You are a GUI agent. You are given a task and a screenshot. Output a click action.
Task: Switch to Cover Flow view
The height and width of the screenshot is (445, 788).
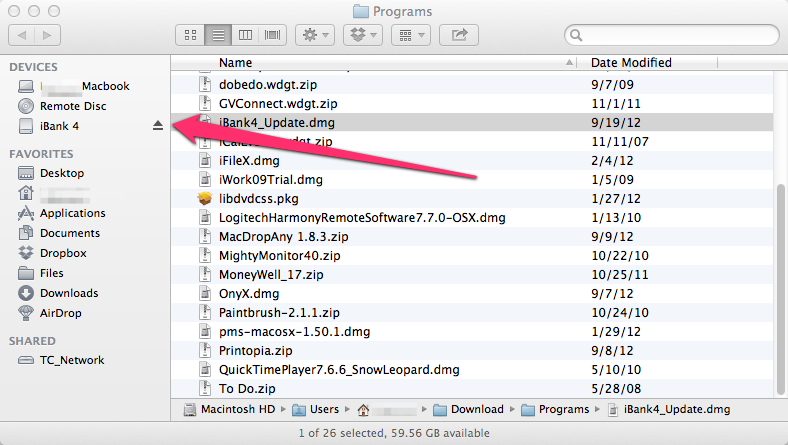[272, 35]
